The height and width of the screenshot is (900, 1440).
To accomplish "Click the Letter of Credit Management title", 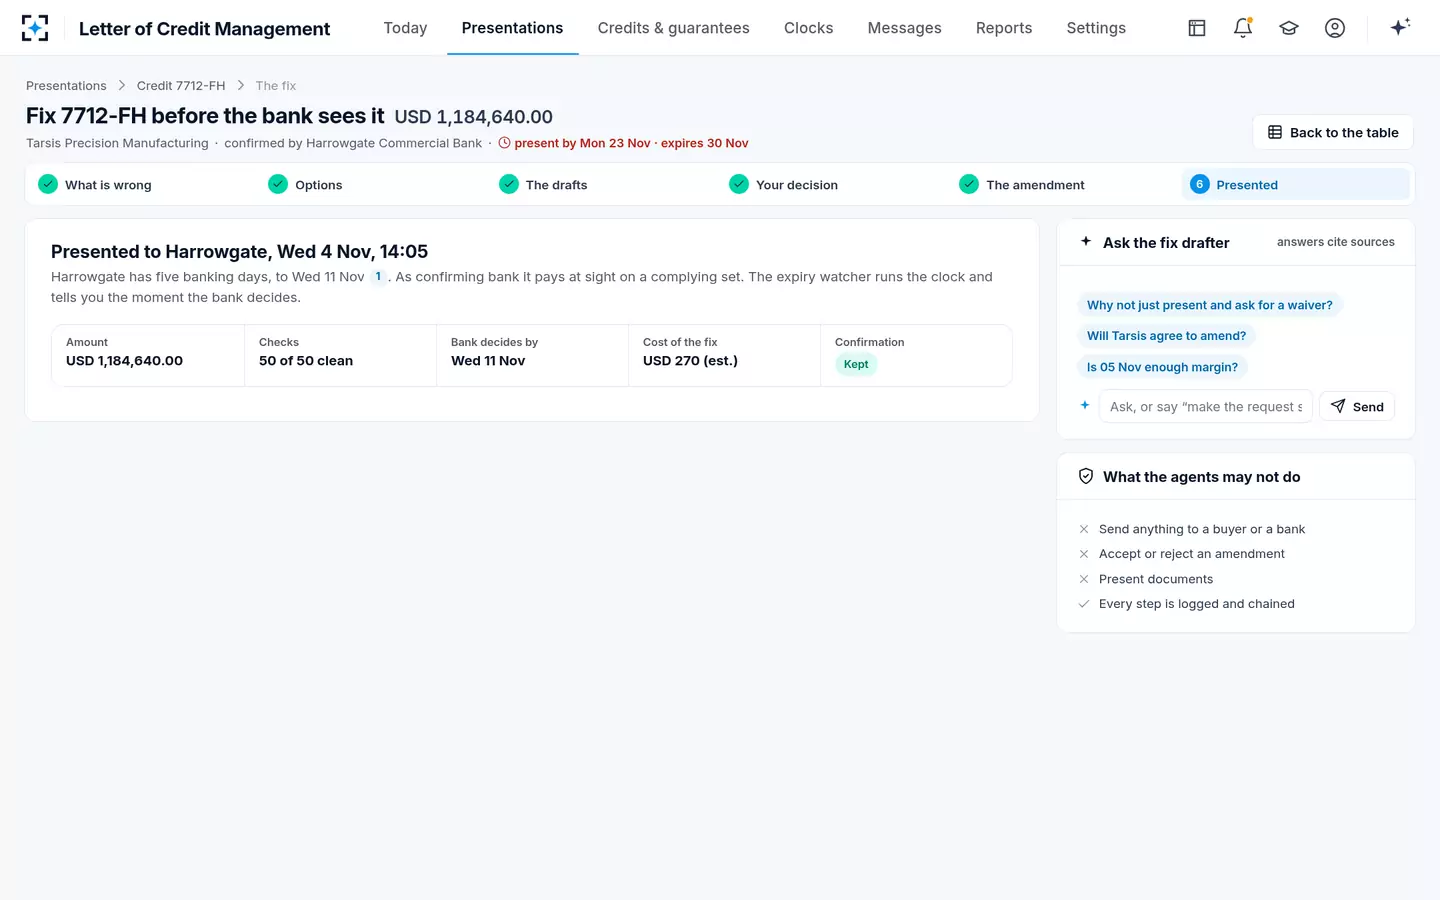I will (204, 29).
